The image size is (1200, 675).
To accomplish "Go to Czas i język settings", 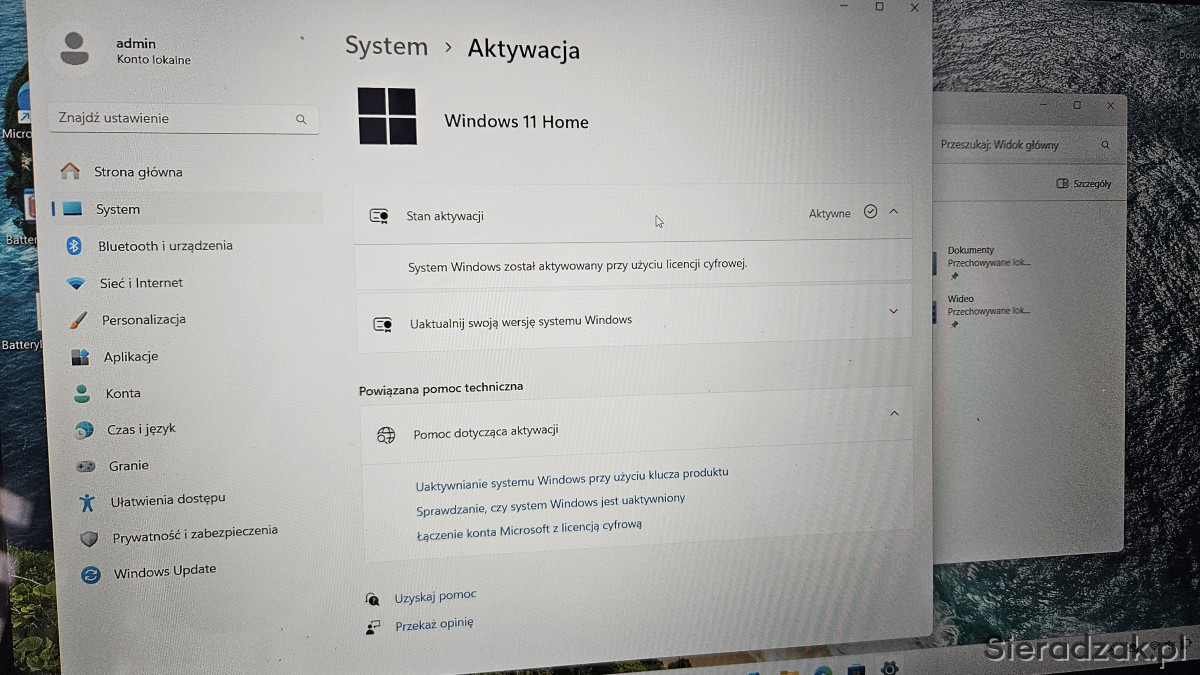I will tap(140, 429).
